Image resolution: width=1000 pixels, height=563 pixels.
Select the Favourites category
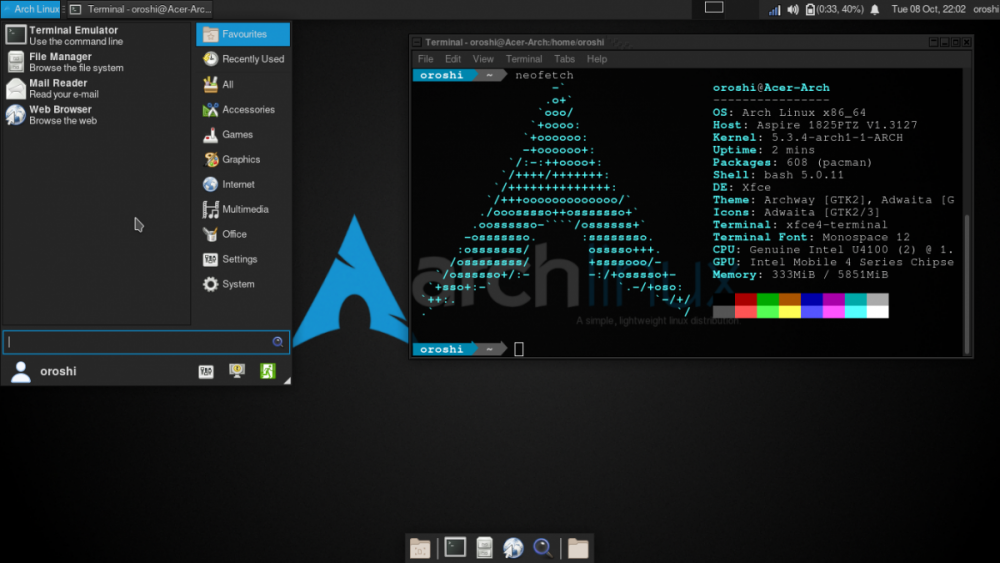click(242, 34)
